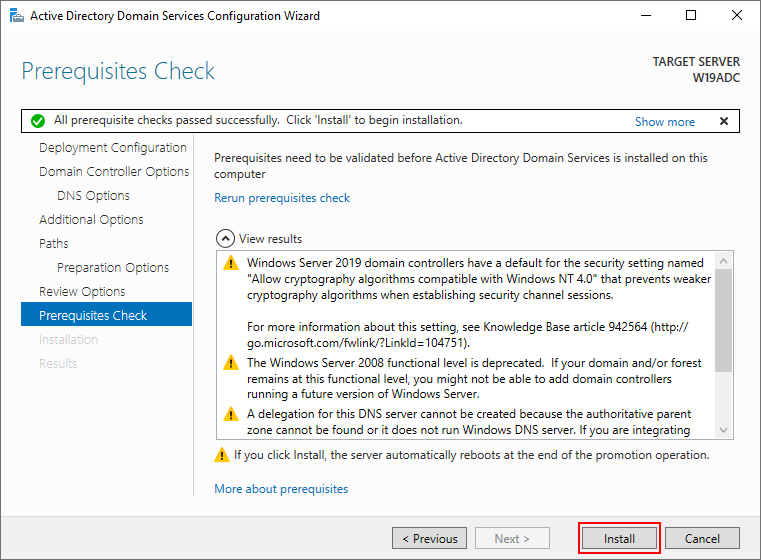The height and width of the screenshot is (560, 761).
Task: Click the warning icon beside reboot notice
Action: click(222, 455)
